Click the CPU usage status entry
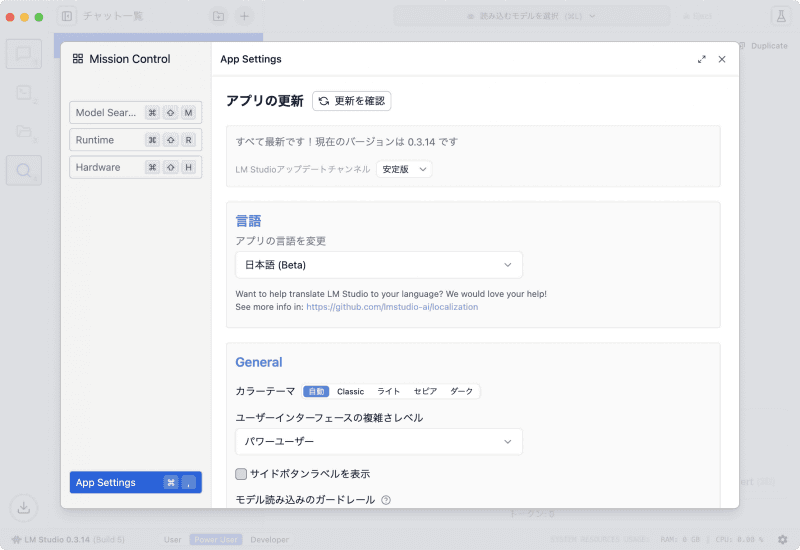This screenshot has height=550, width=800. coord(739,539)
